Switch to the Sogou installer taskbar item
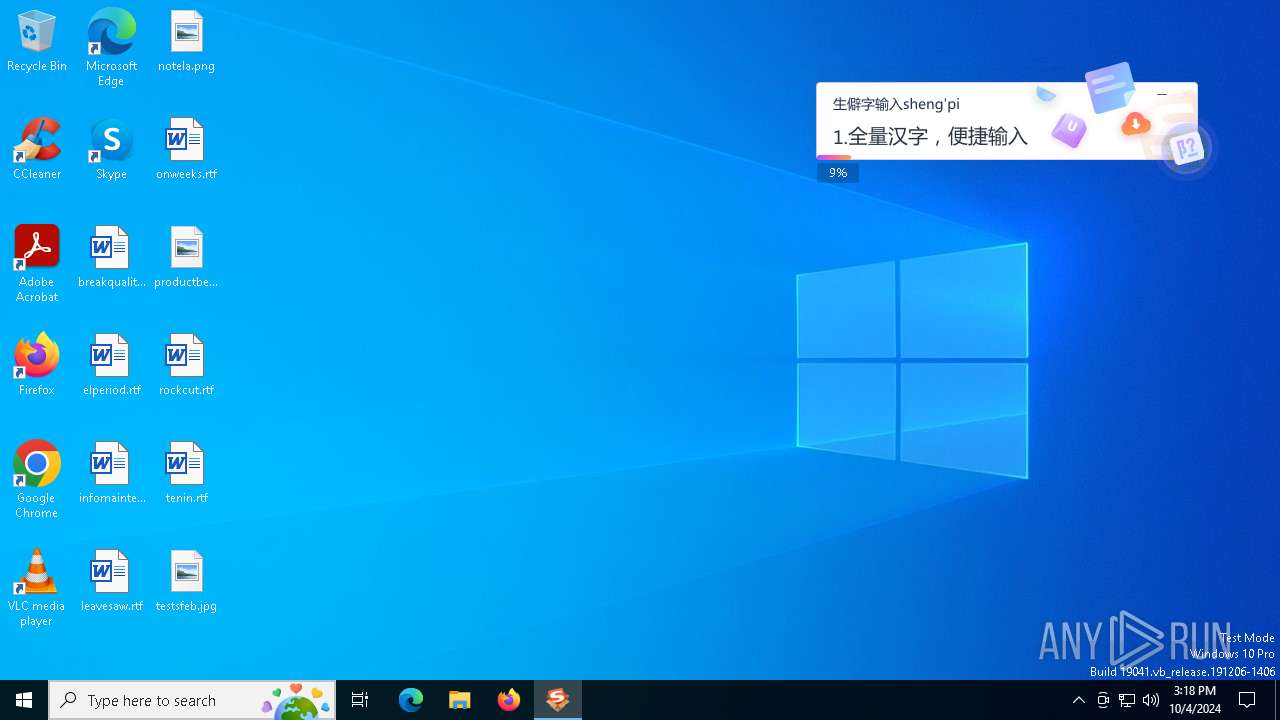The width and height of the screenshot is (1280, 720). click(x=558, y=700)
